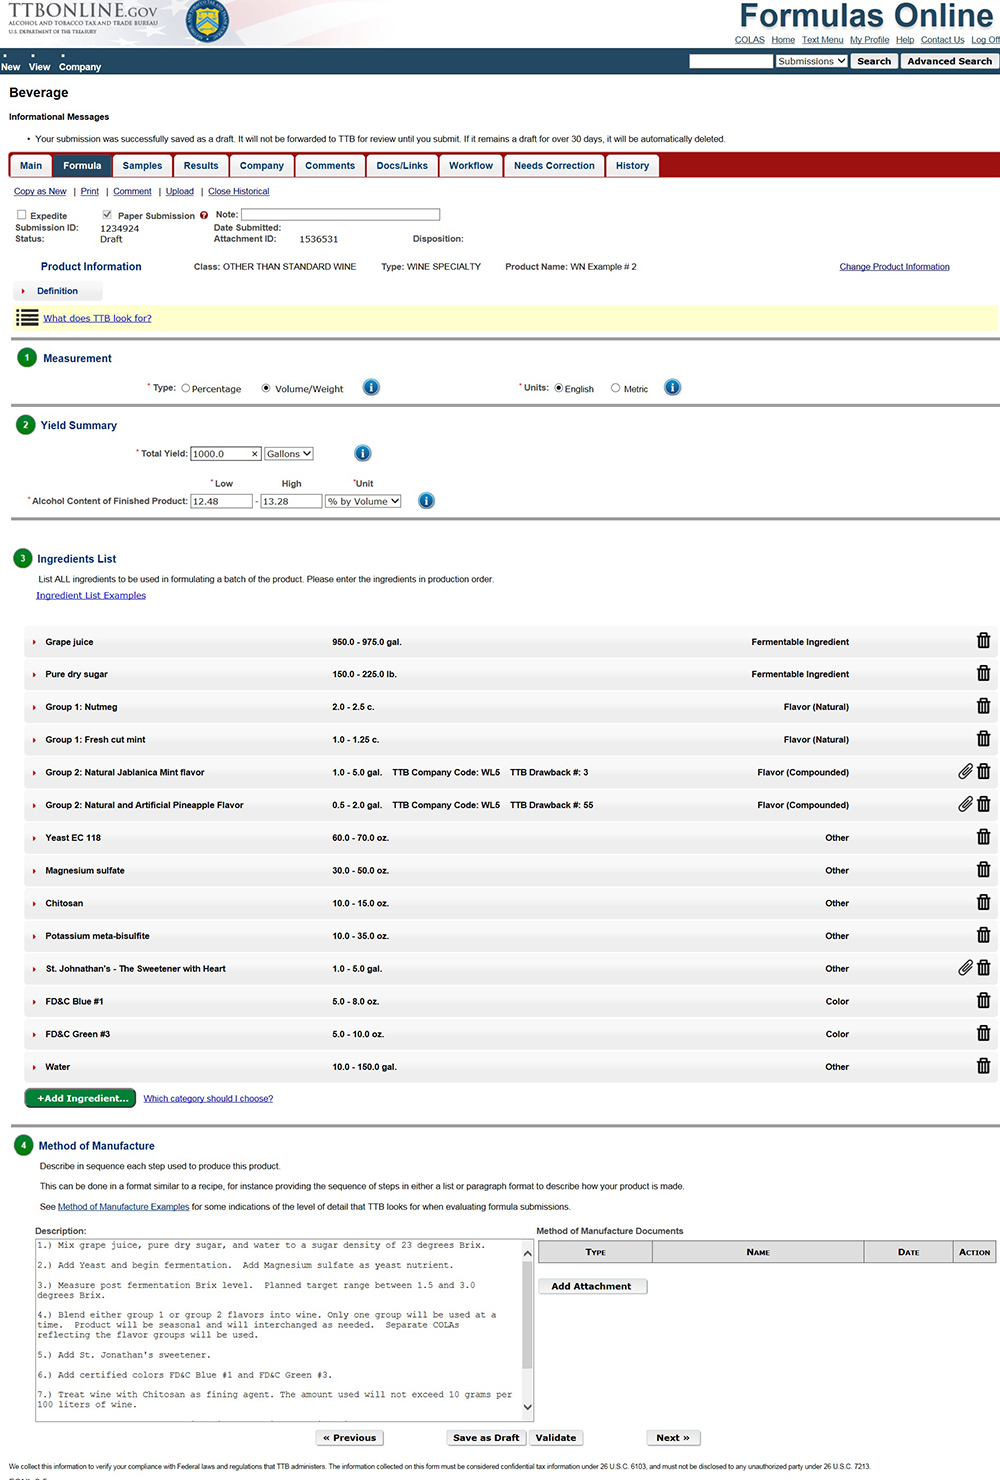Open the Gallons unit dropdown
The image size is (1000, 1480).
pos(289,454)
